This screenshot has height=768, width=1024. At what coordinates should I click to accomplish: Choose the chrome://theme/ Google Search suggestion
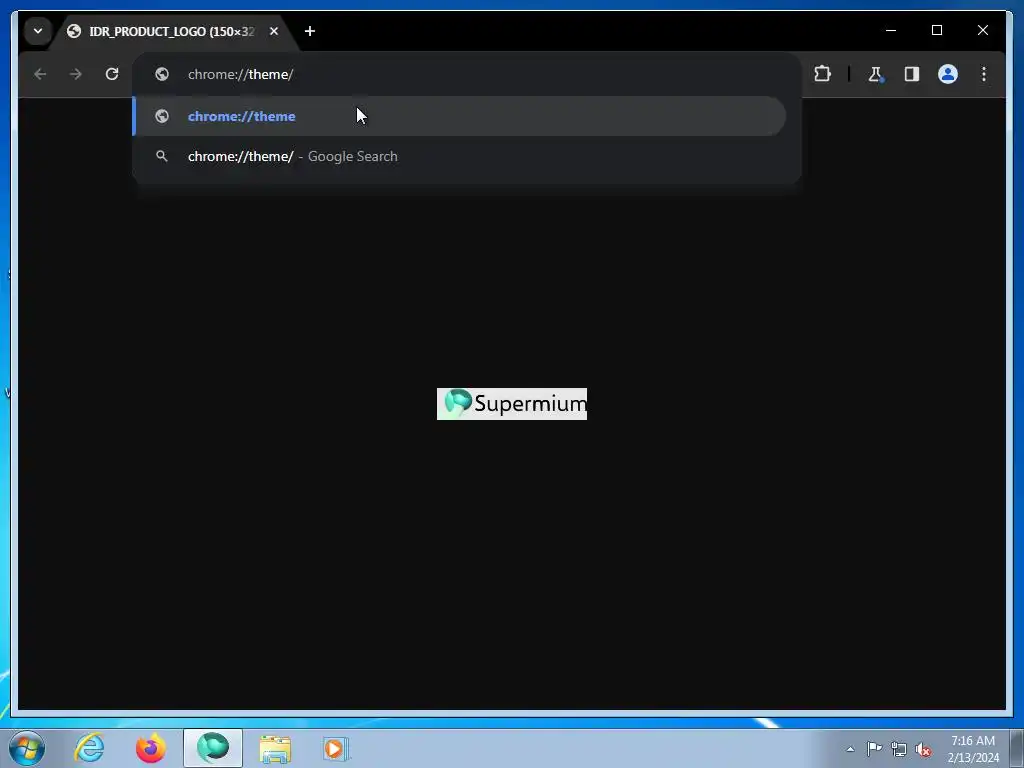460,157
